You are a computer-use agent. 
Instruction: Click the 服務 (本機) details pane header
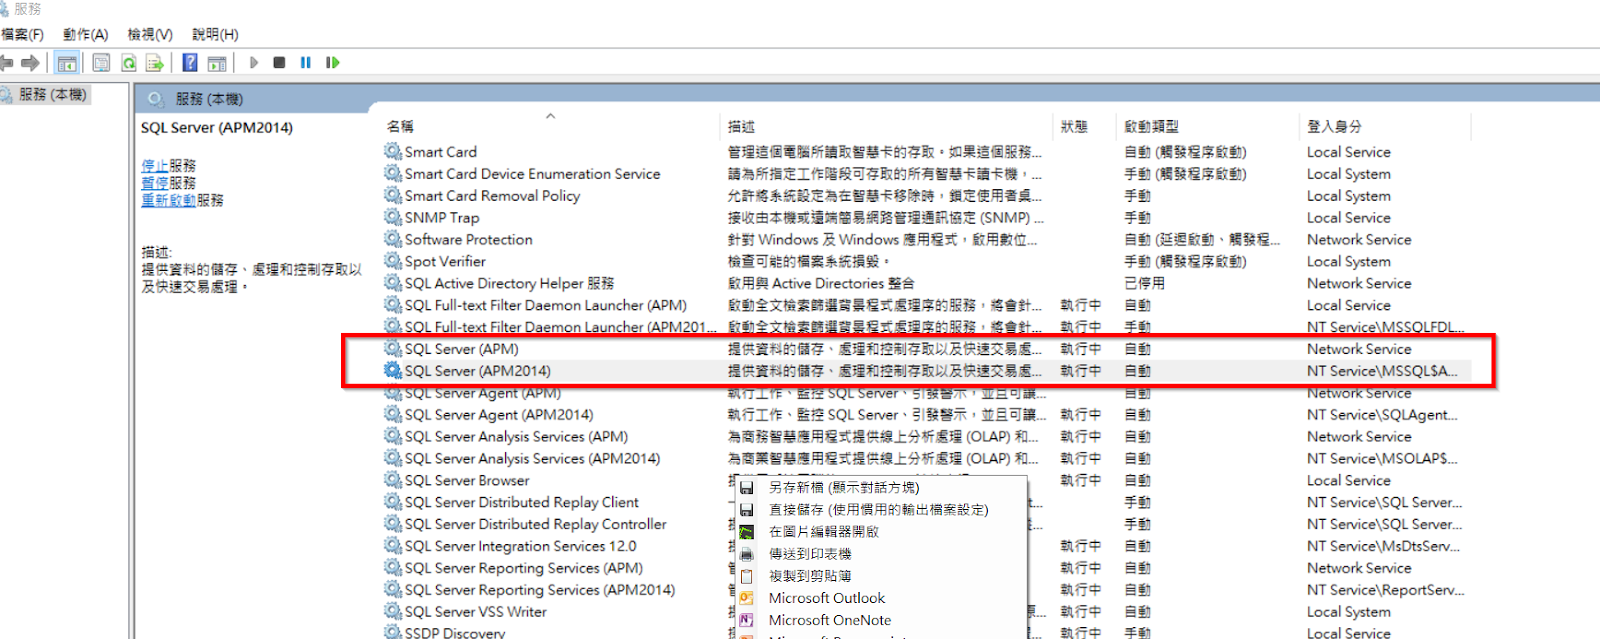coord(209,99)
